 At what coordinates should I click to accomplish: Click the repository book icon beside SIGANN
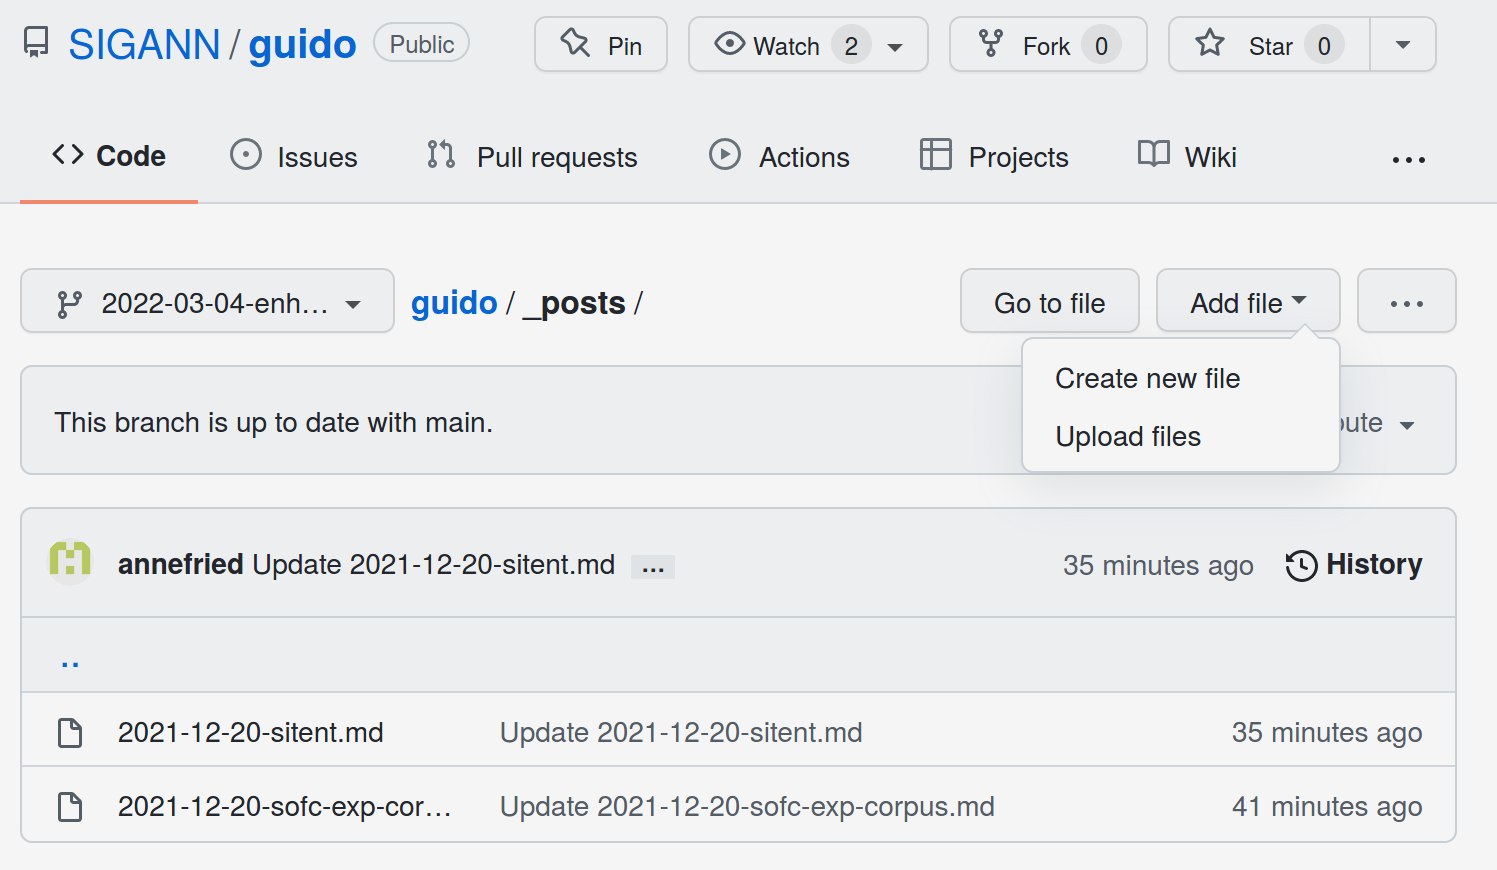click(36, 43)
